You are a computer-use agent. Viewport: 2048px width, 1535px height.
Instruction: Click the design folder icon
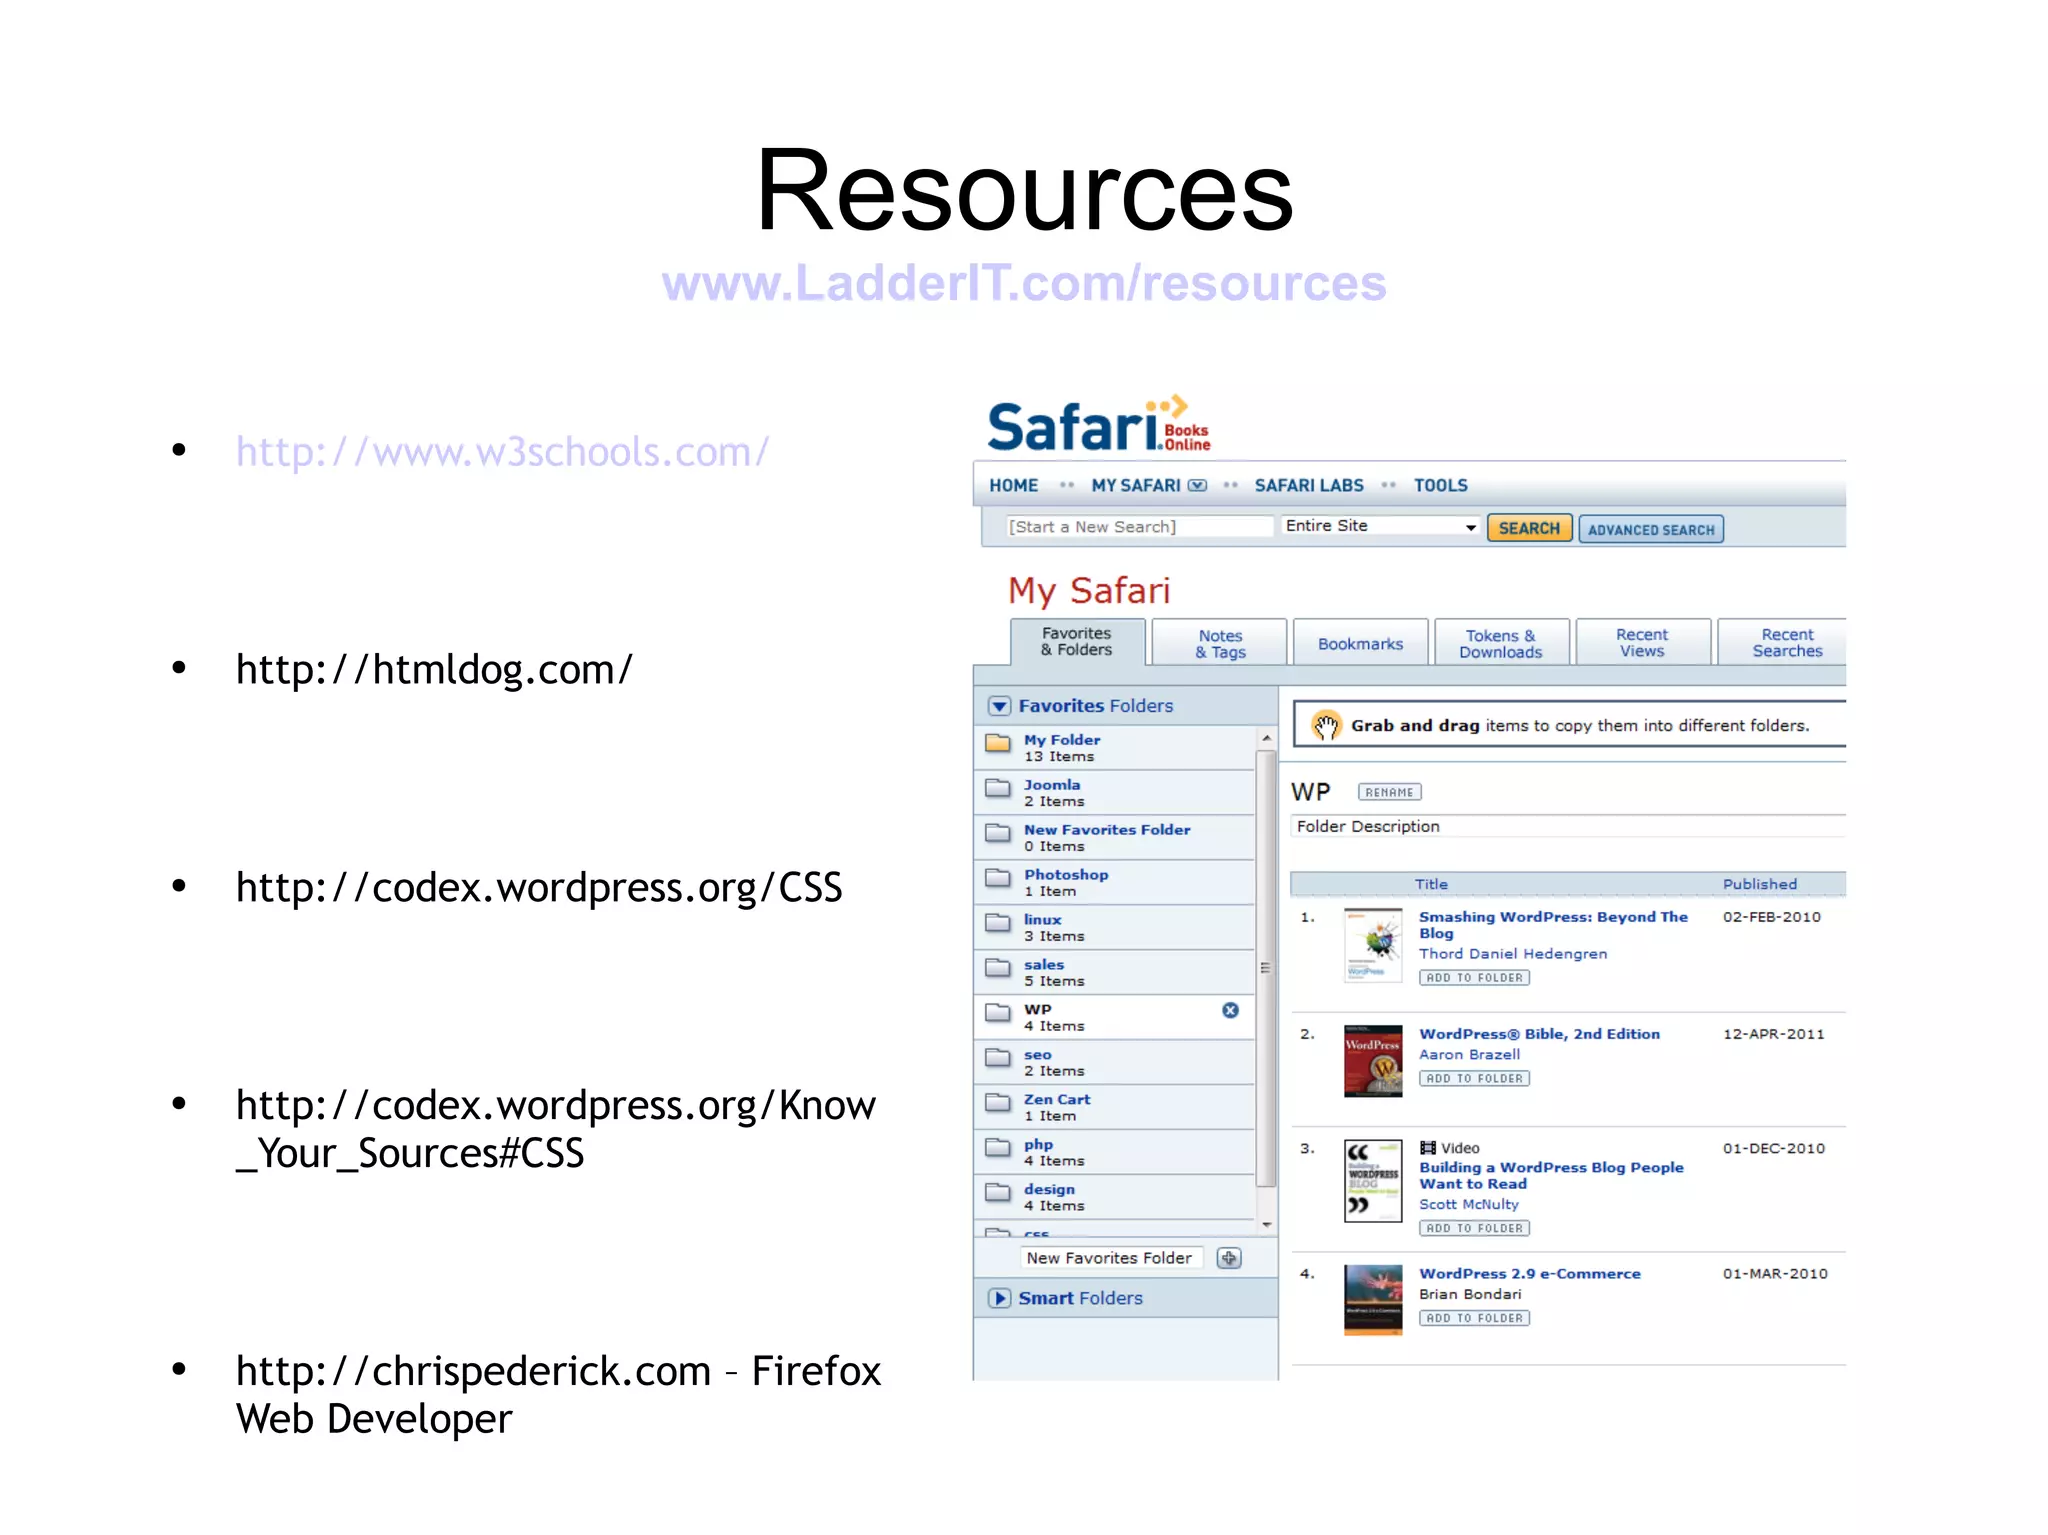997,1193
